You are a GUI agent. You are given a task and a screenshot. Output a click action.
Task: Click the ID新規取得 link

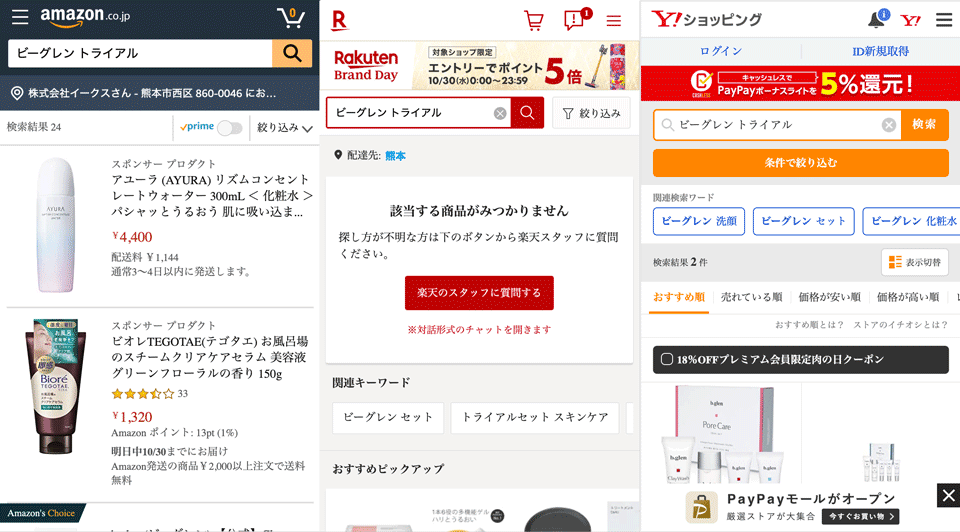(880, 51)
